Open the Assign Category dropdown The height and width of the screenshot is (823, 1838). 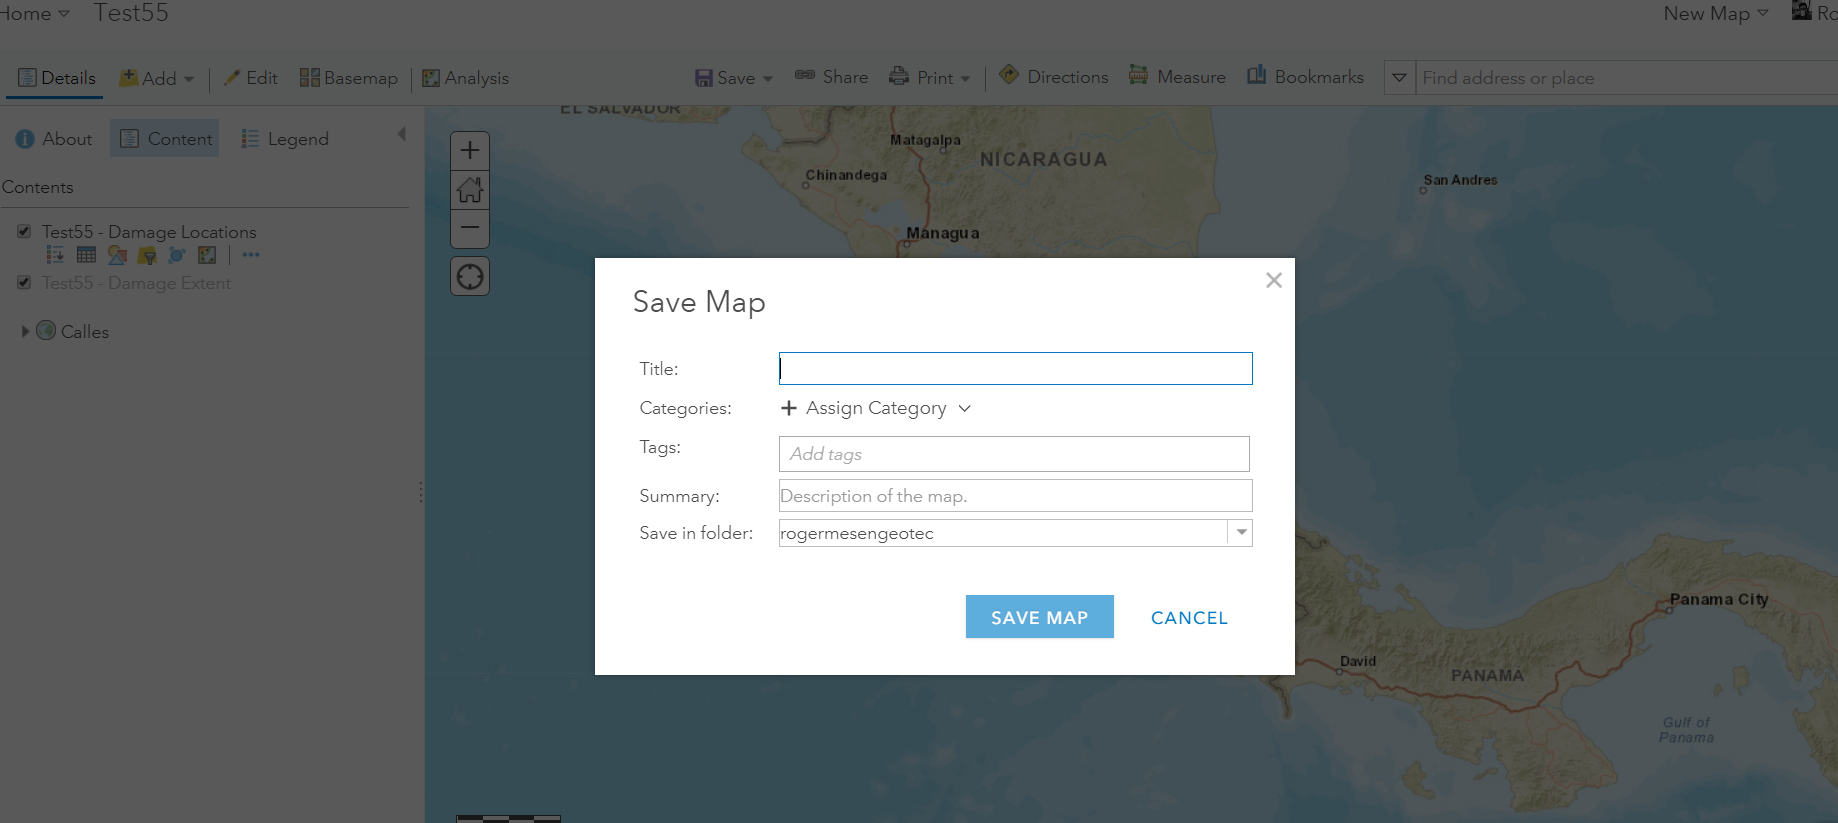876,408
